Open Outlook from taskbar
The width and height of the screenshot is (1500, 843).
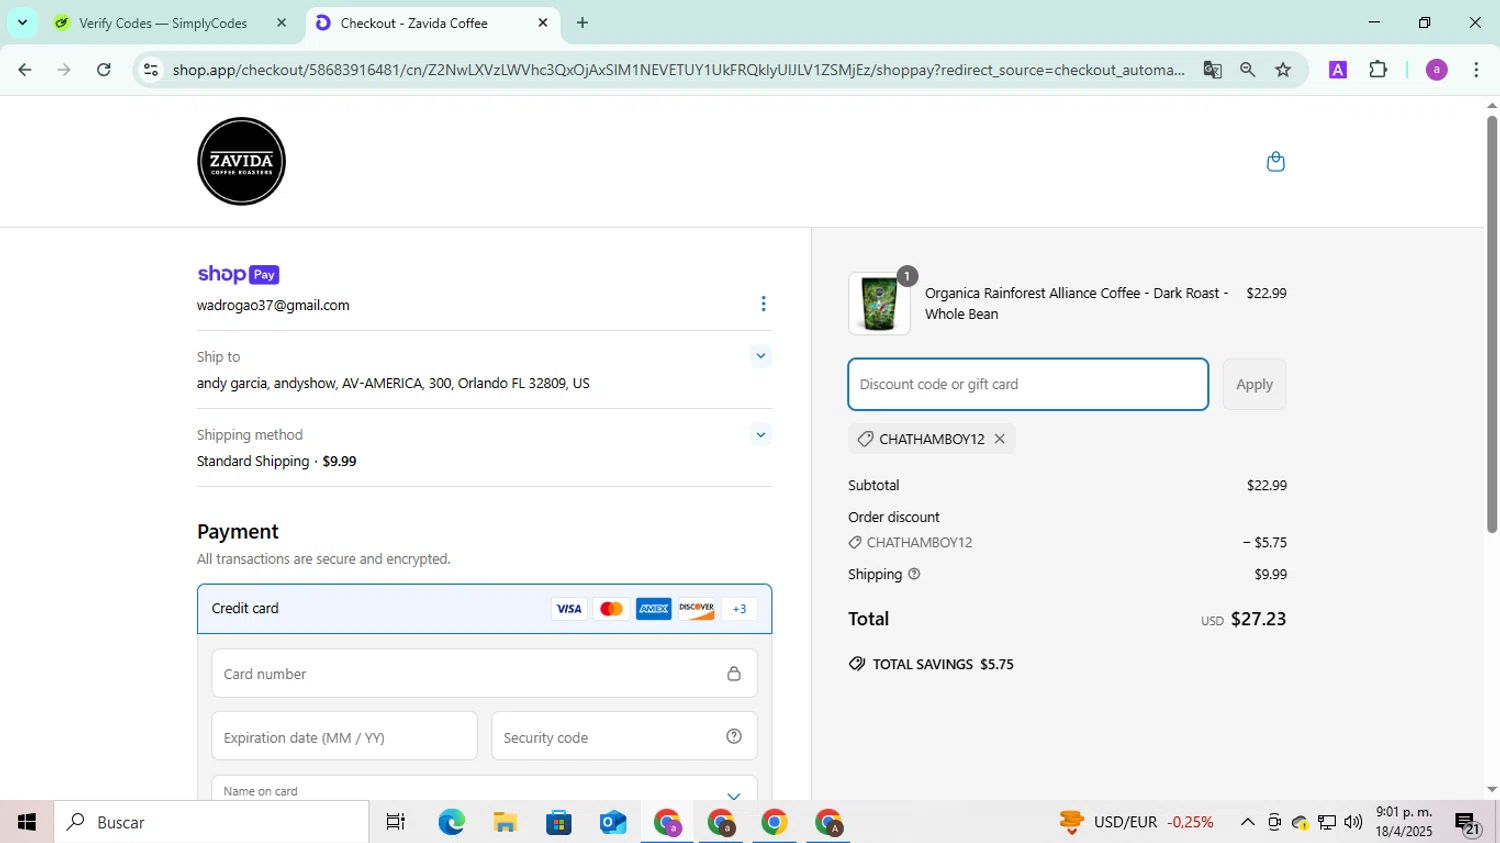[x=613, y=822]
